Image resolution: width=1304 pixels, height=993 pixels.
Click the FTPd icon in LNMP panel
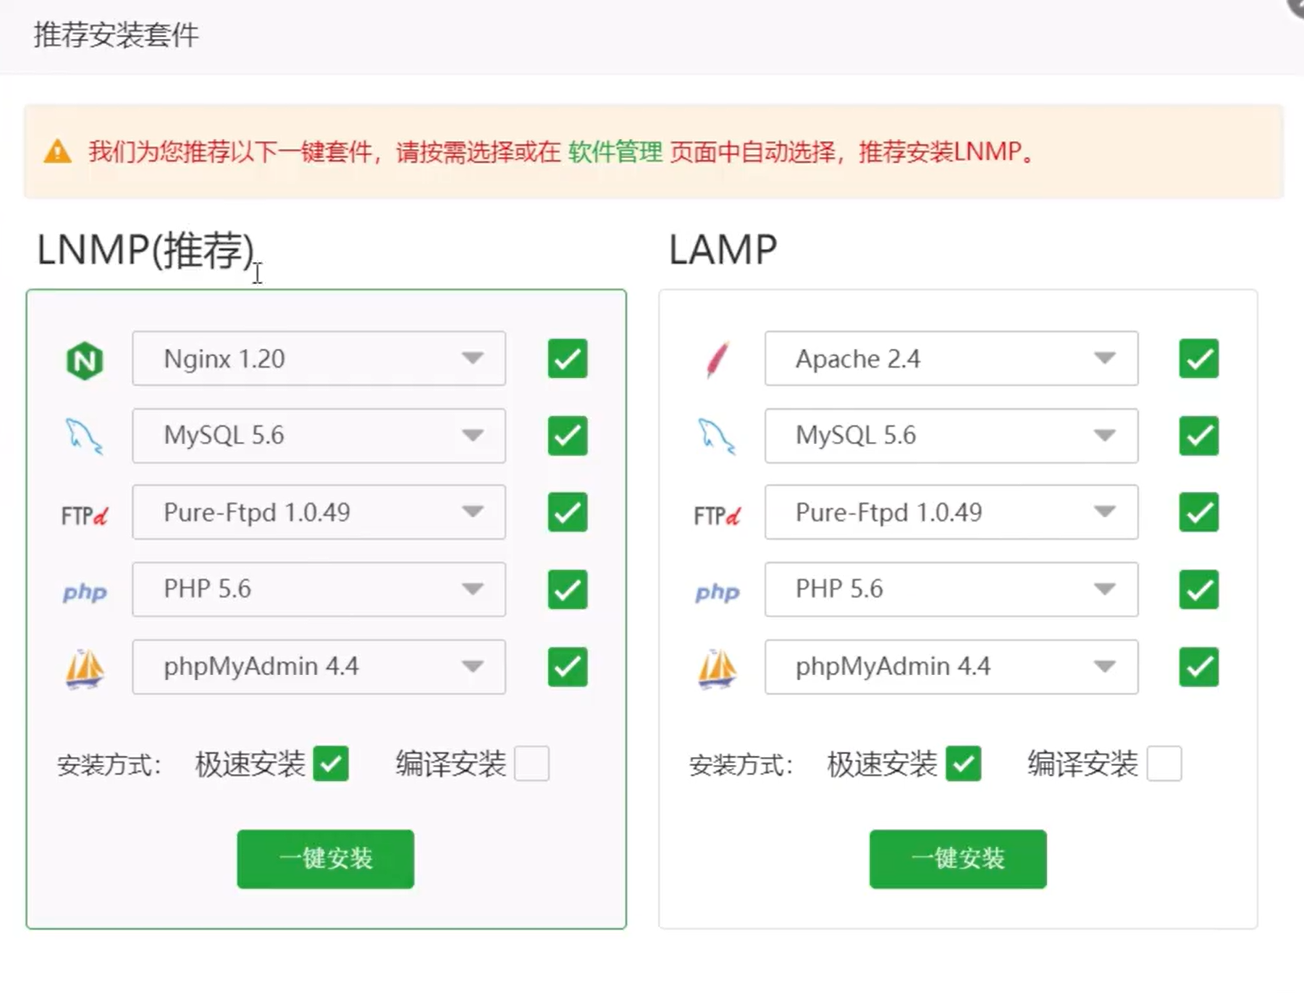[x=84, y=515]
